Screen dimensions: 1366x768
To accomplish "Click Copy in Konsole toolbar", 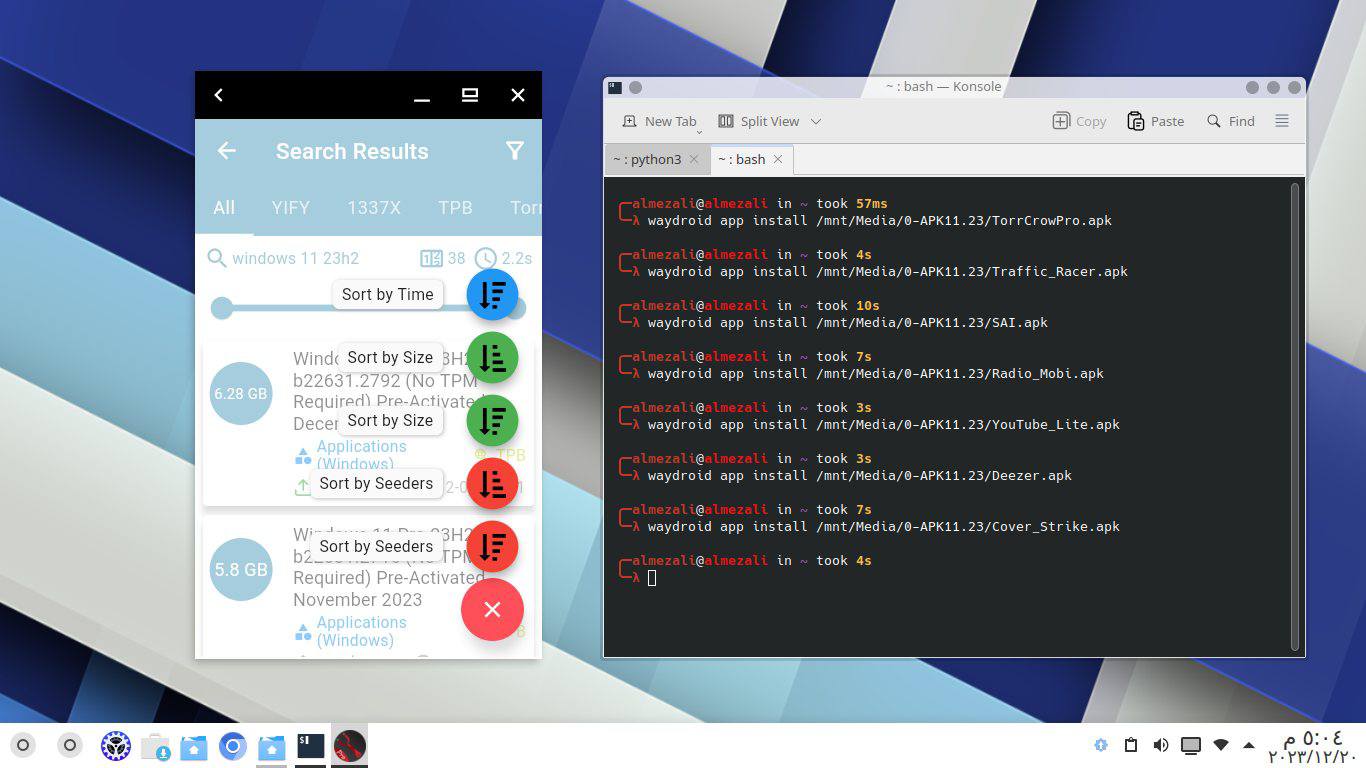I will point(1079,121).
